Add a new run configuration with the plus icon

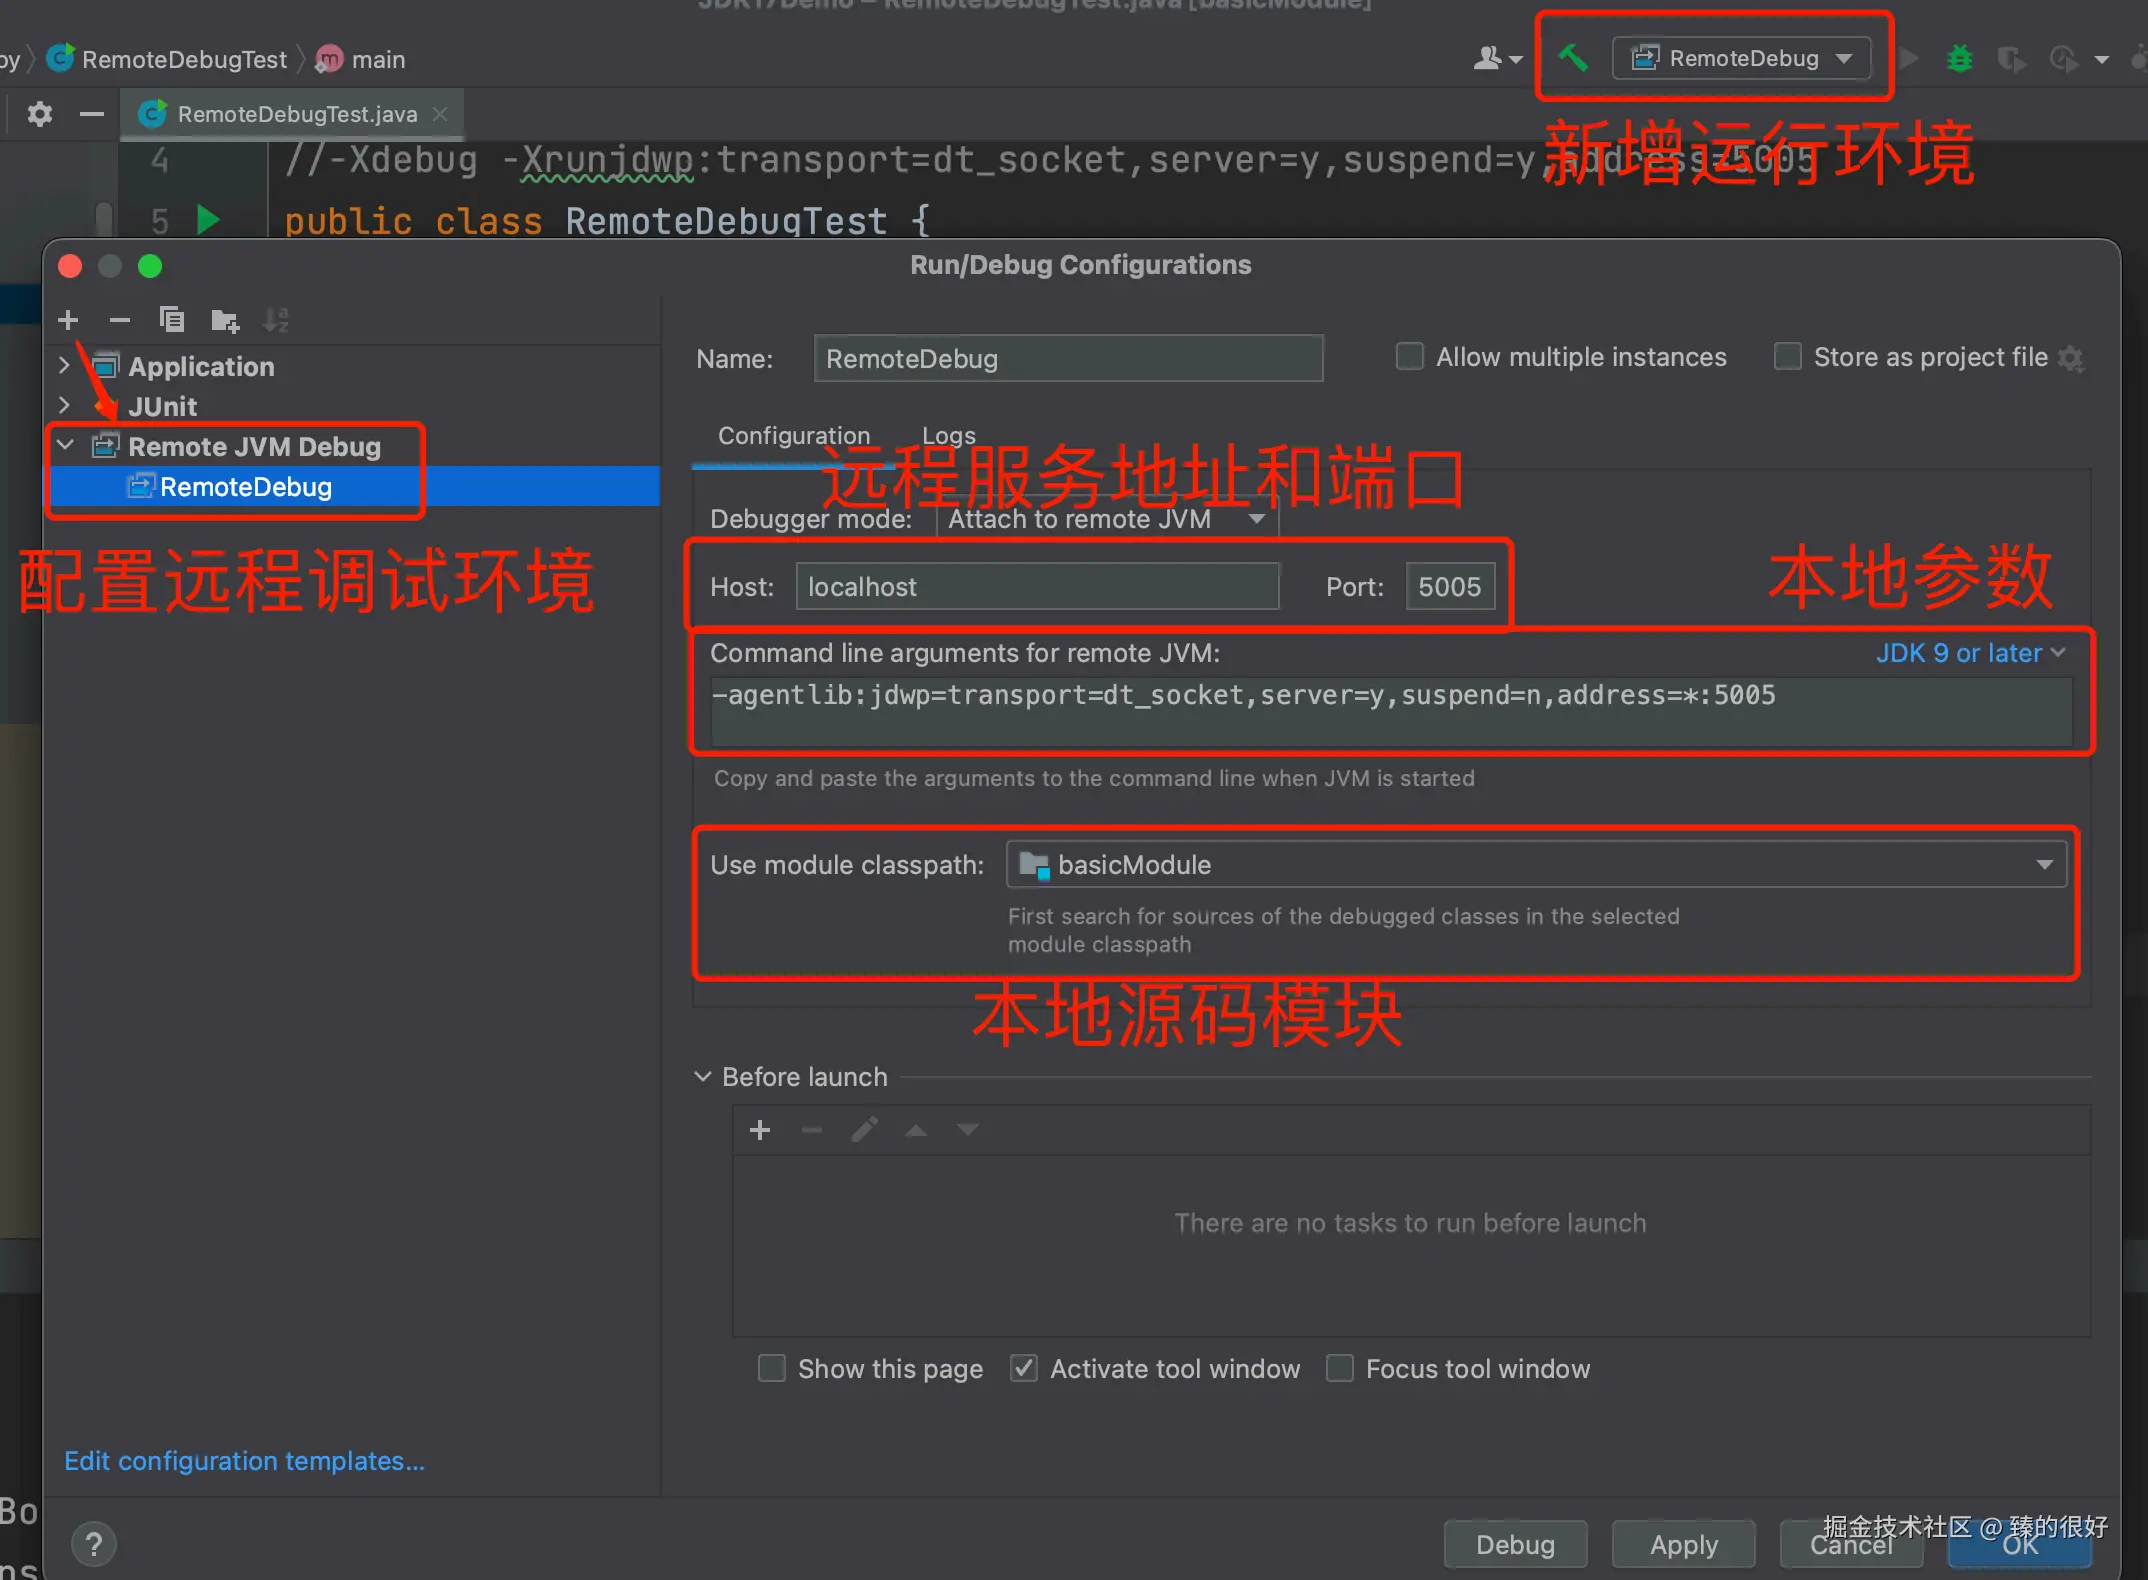(68, 319)
